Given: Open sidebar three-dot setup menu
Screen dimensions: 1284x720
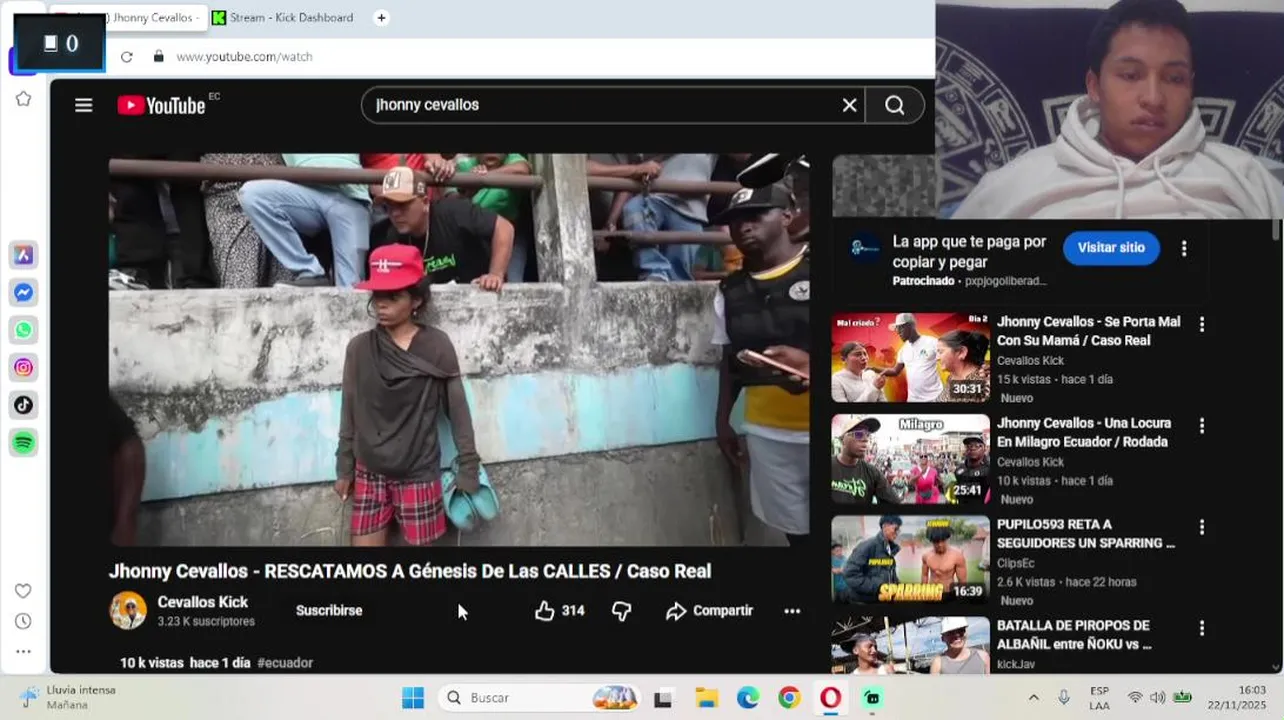Looking at the screenshot, I should 23,651.
